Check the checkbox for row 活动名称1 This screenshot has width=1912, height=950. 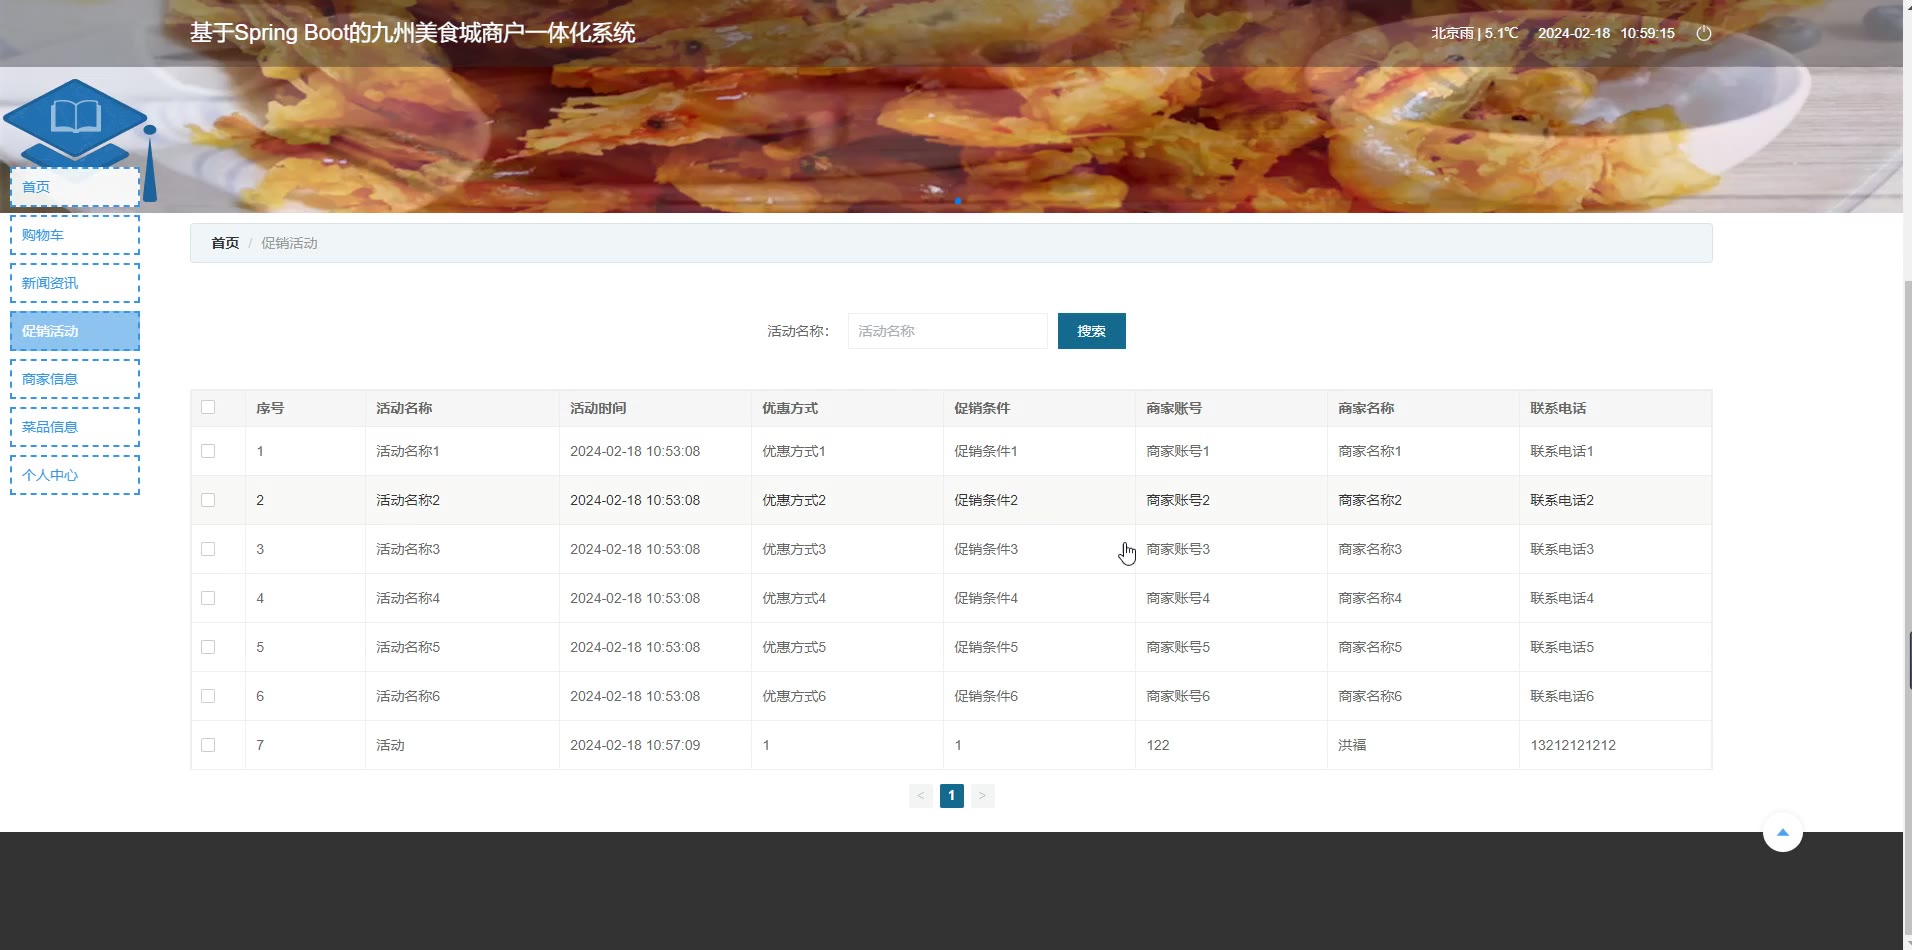coord(208,451)
